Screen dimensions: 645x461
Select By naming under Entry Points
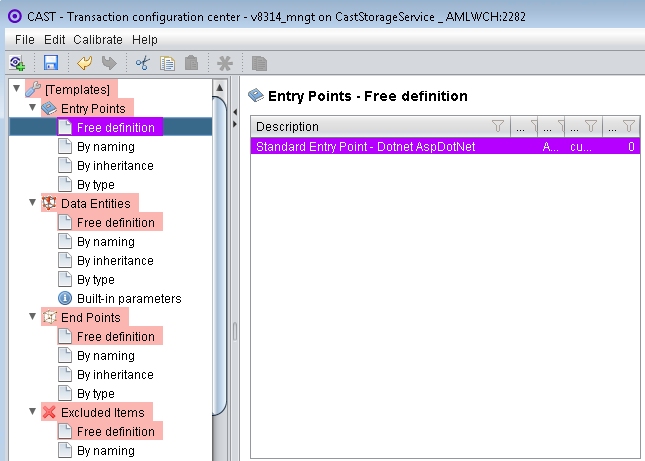(x=105, y=146)
